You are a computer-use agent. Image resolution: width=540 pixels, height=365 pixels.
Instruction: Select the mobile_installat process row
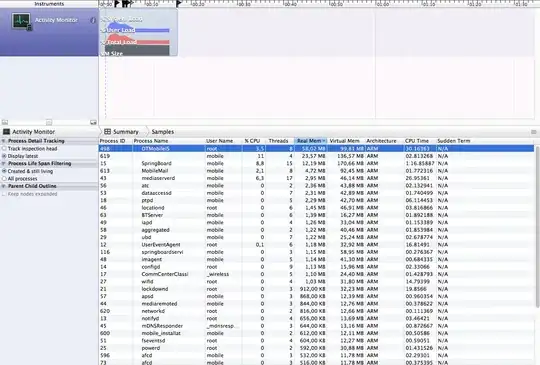316,333
